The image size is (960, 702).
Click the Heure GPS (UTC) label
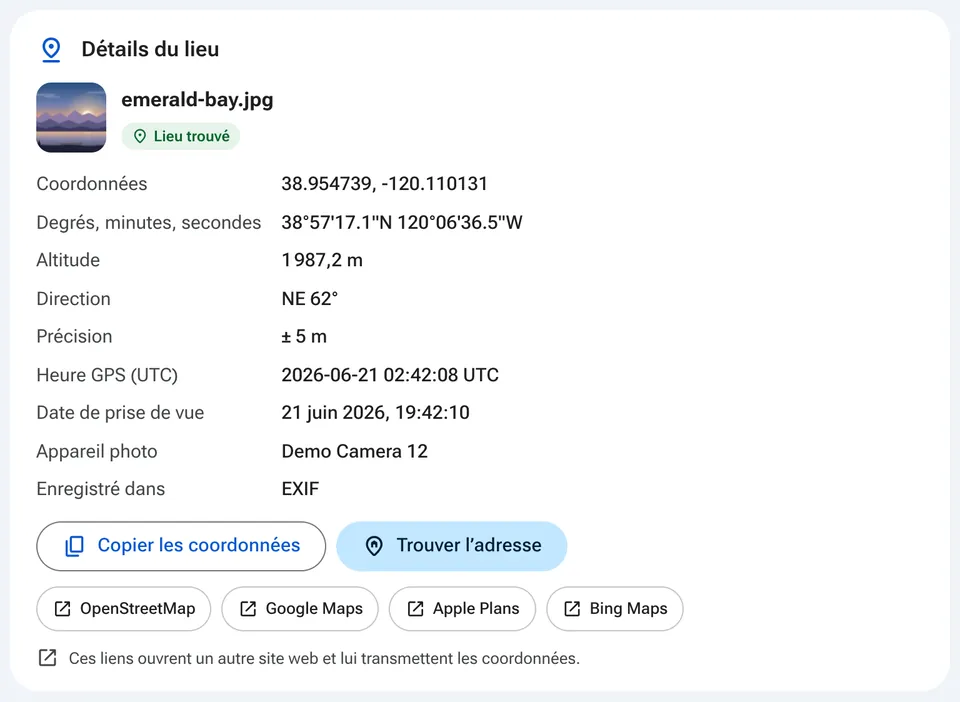(x=107, y=375)
